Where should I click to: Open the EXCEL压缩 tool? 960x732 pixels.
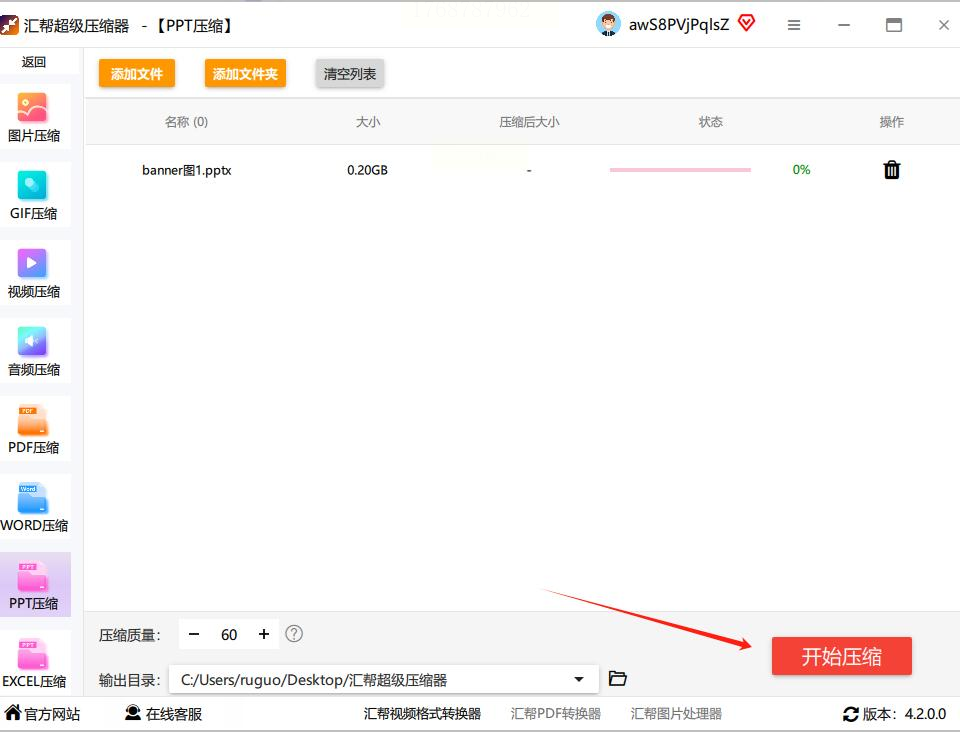[34, 662]
